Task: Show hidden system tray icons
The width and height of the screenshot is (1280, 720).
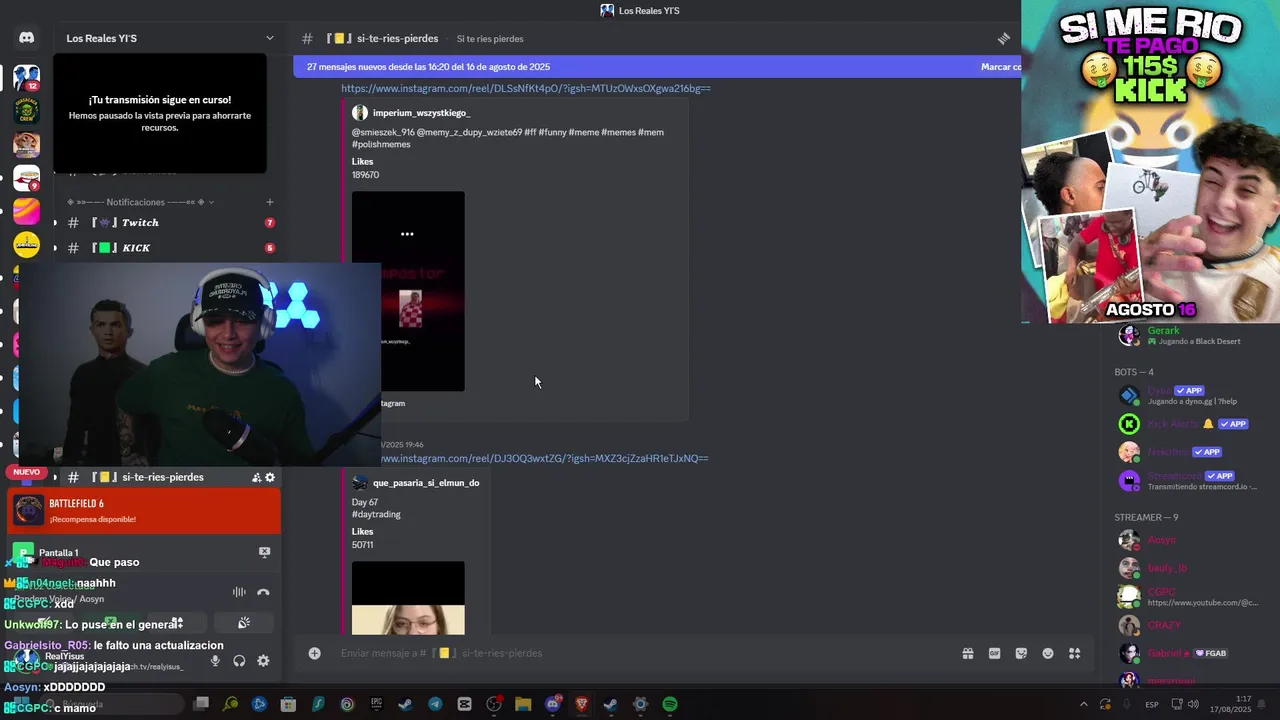Action: coord(1083,704)
